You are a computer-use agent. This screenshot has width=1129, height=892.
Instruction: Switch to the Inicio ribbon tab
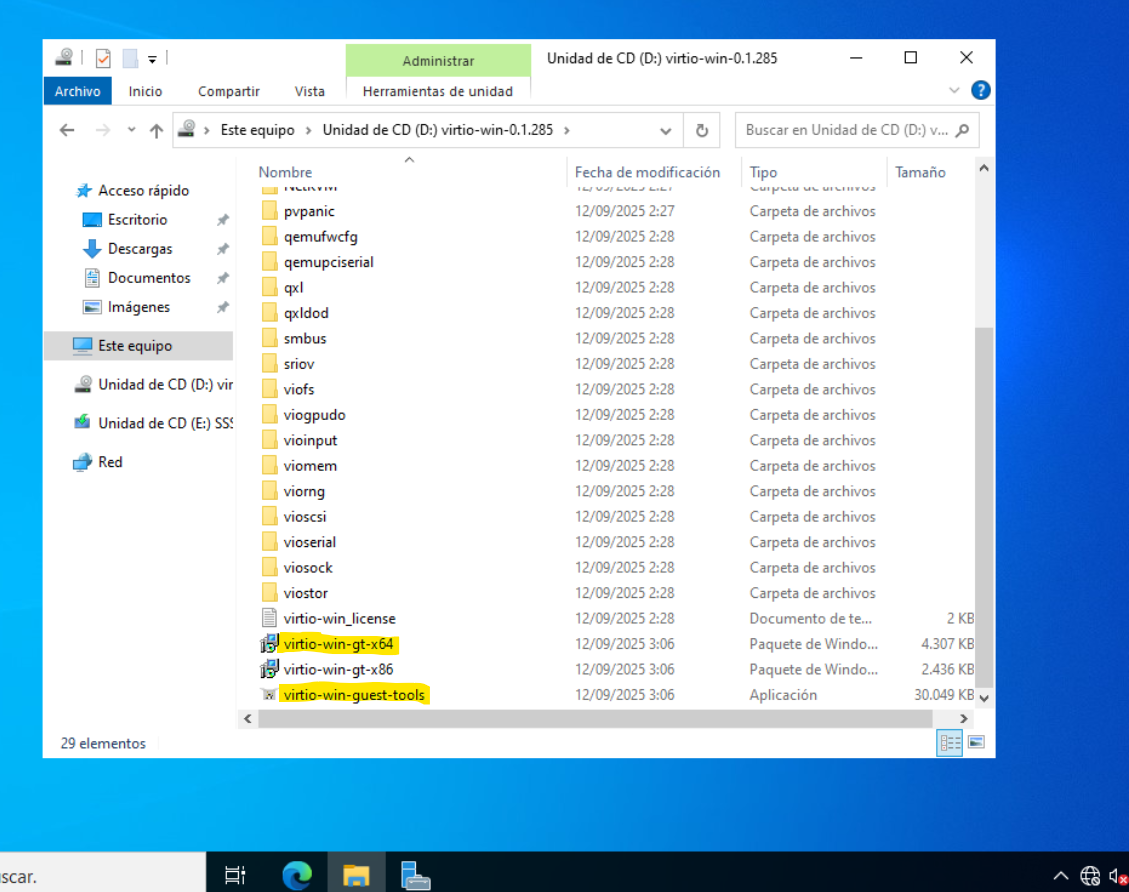click(145, 91)
